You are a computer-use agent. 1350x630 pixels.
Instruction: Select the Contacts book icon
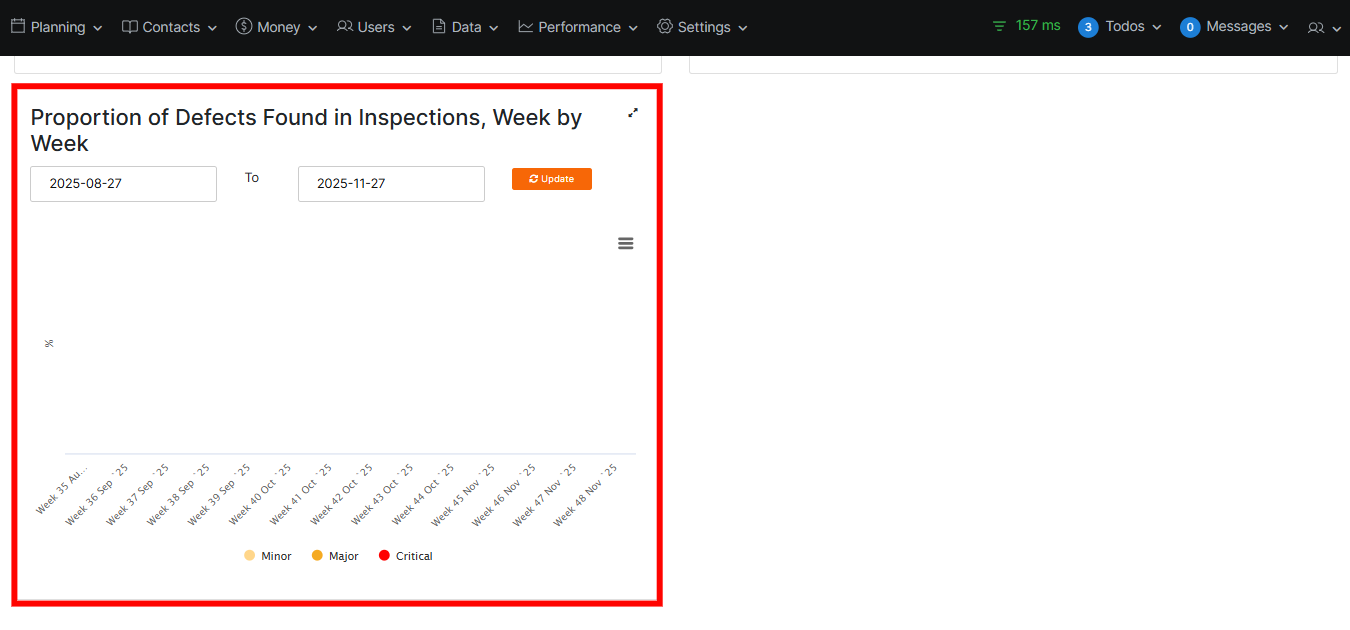129,27
